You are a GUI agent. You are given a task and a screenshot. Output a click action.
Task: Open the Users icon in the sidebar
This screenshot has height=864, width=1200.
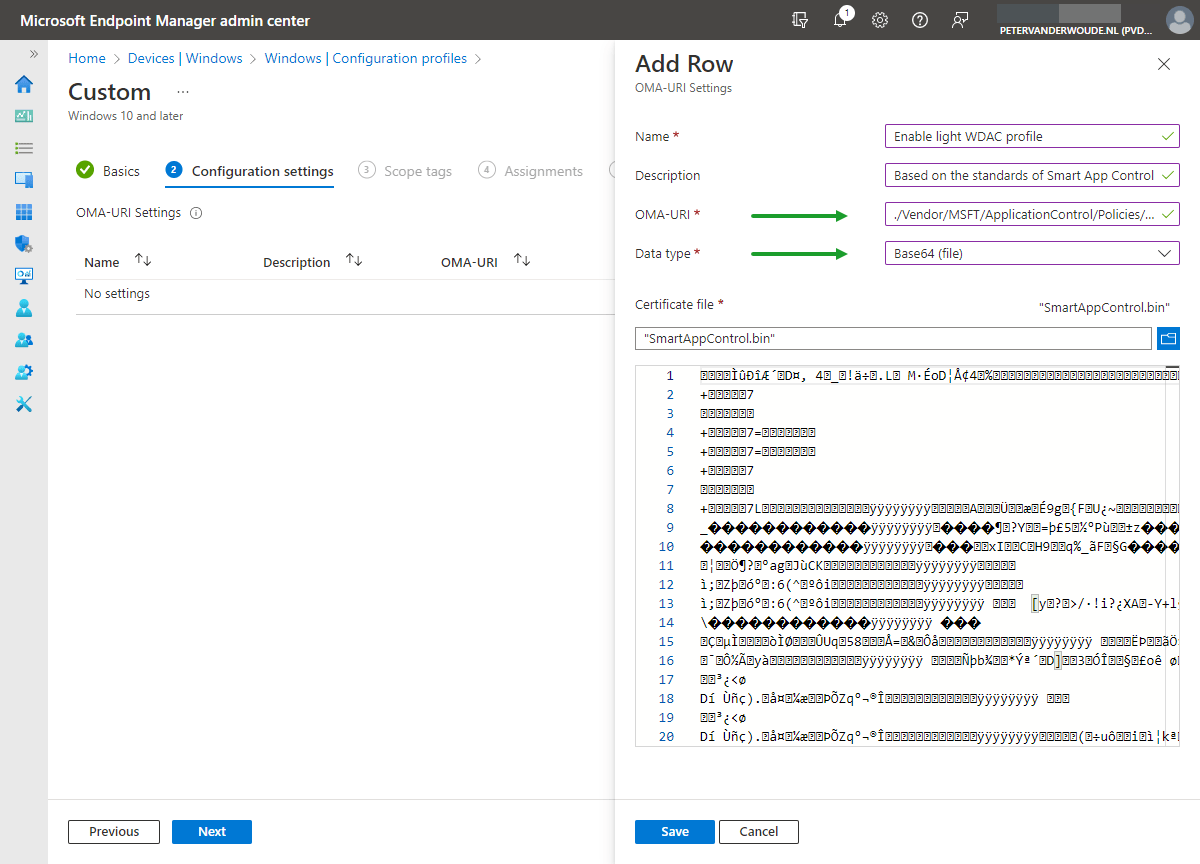click(21, 307)
